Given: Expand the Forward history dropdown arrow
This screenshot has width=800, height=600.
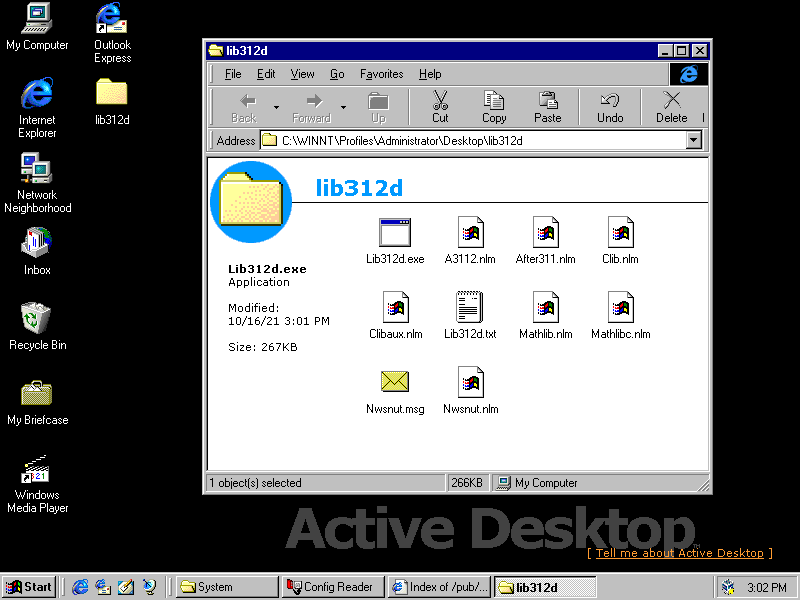Looking at the screenshot, I should [x=343, y=107].
